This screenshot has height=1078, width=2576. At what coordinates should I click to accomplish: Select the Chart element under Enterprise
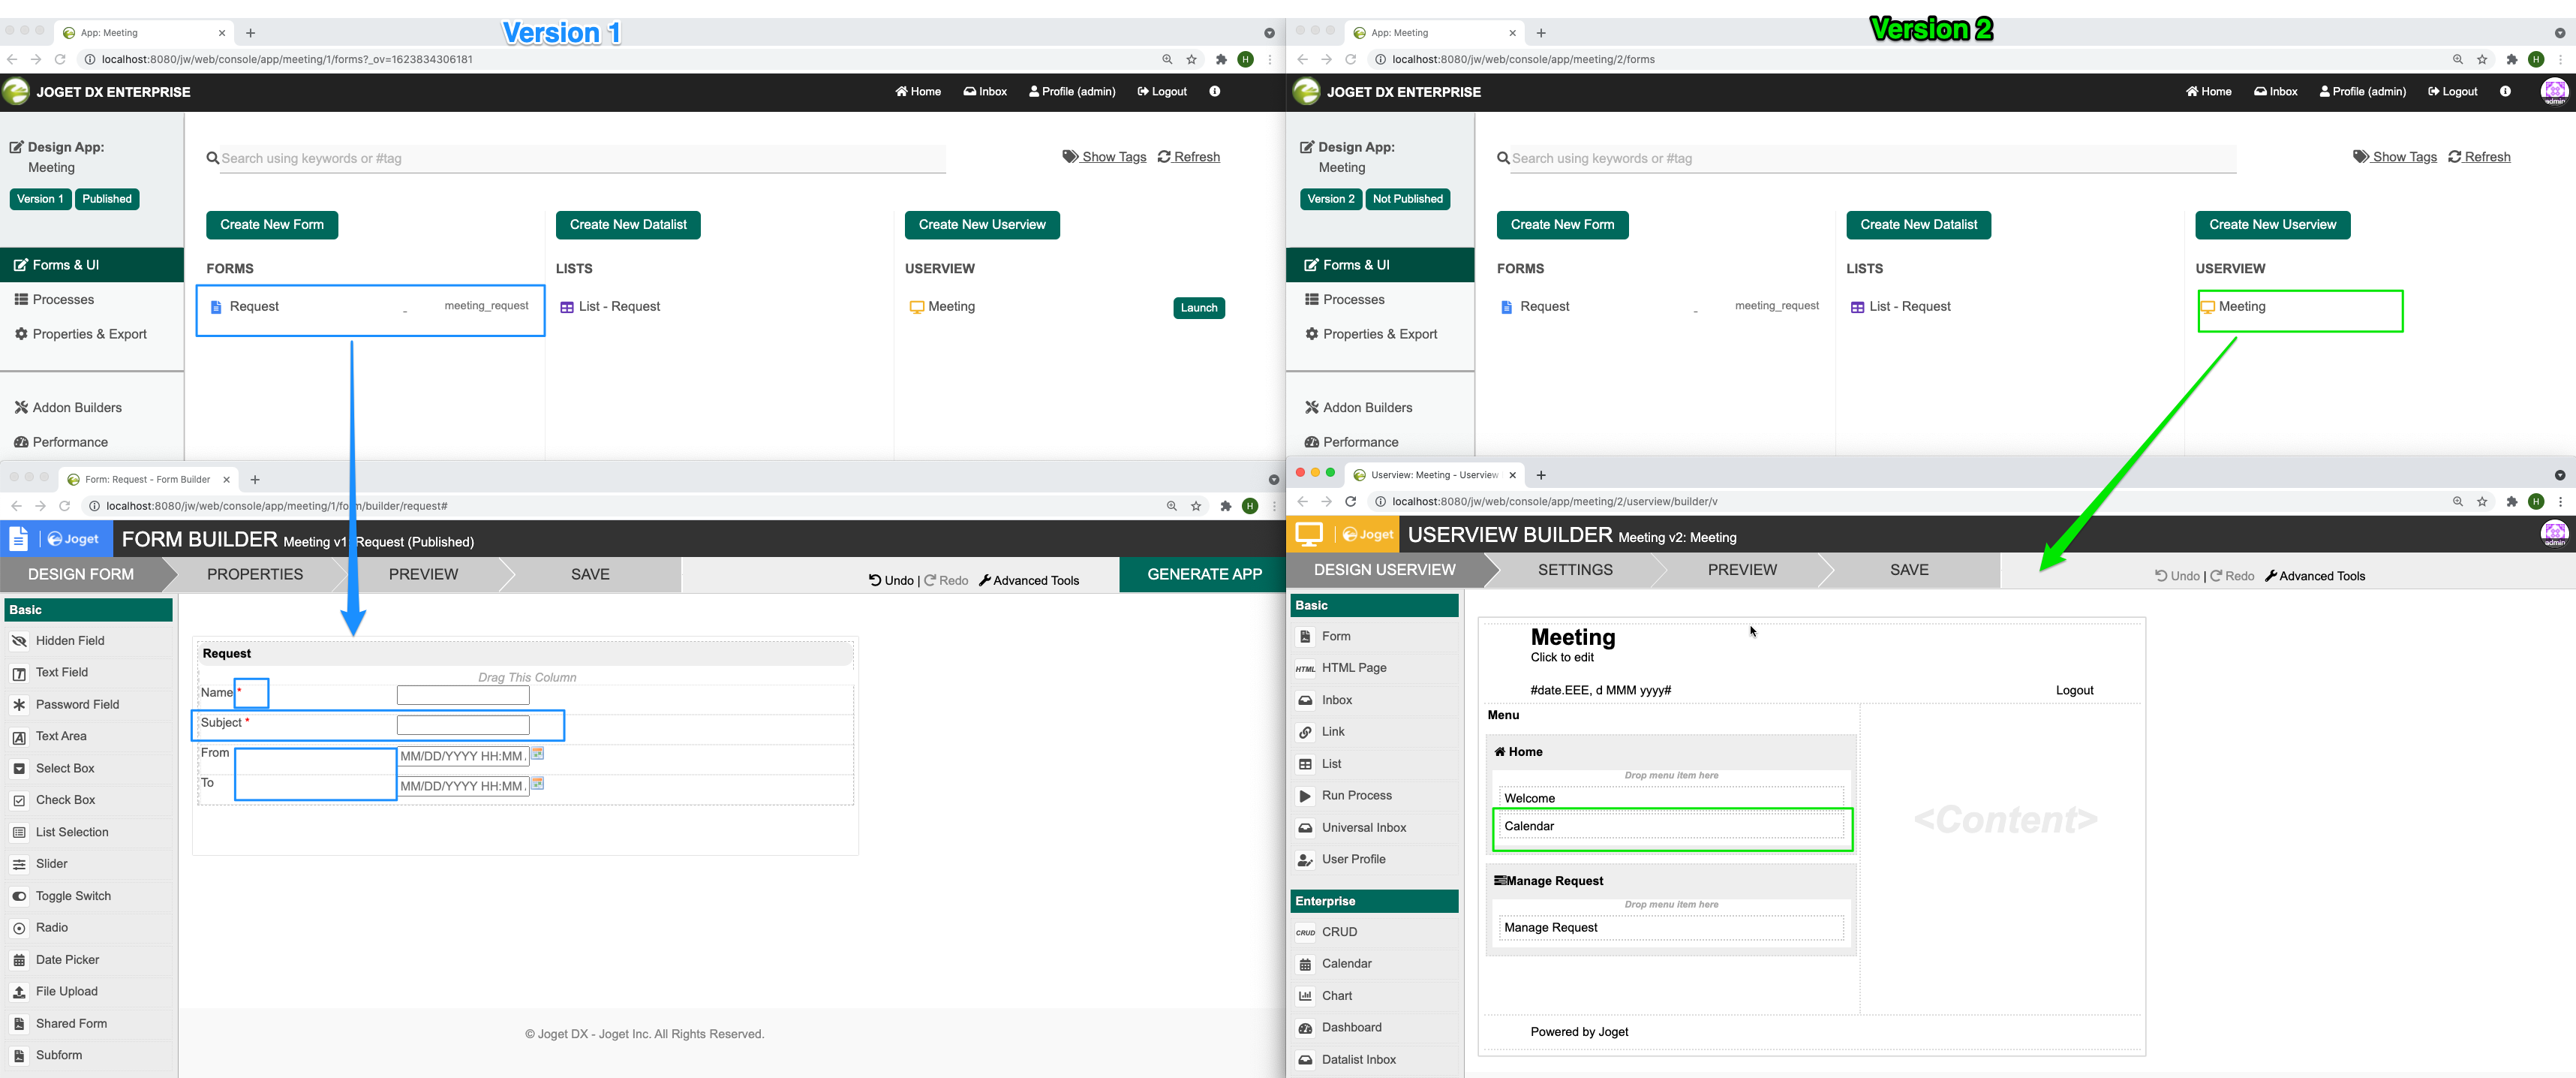(1336, 996)
